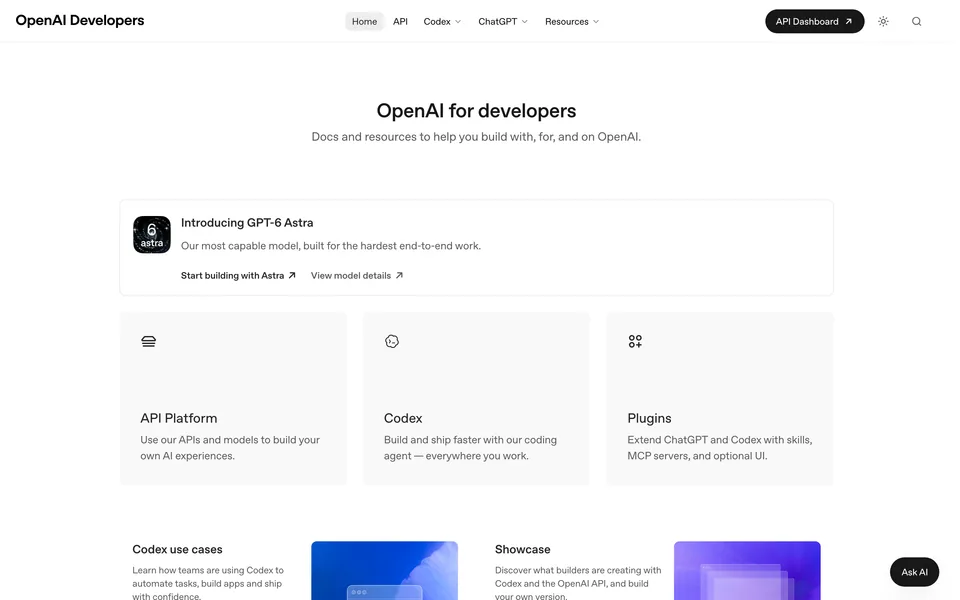Image resolution: width=960 pixels, height=600 pixels.
Task: Click the API Platform stacked layers icon
Action: (x=149, y=341)
